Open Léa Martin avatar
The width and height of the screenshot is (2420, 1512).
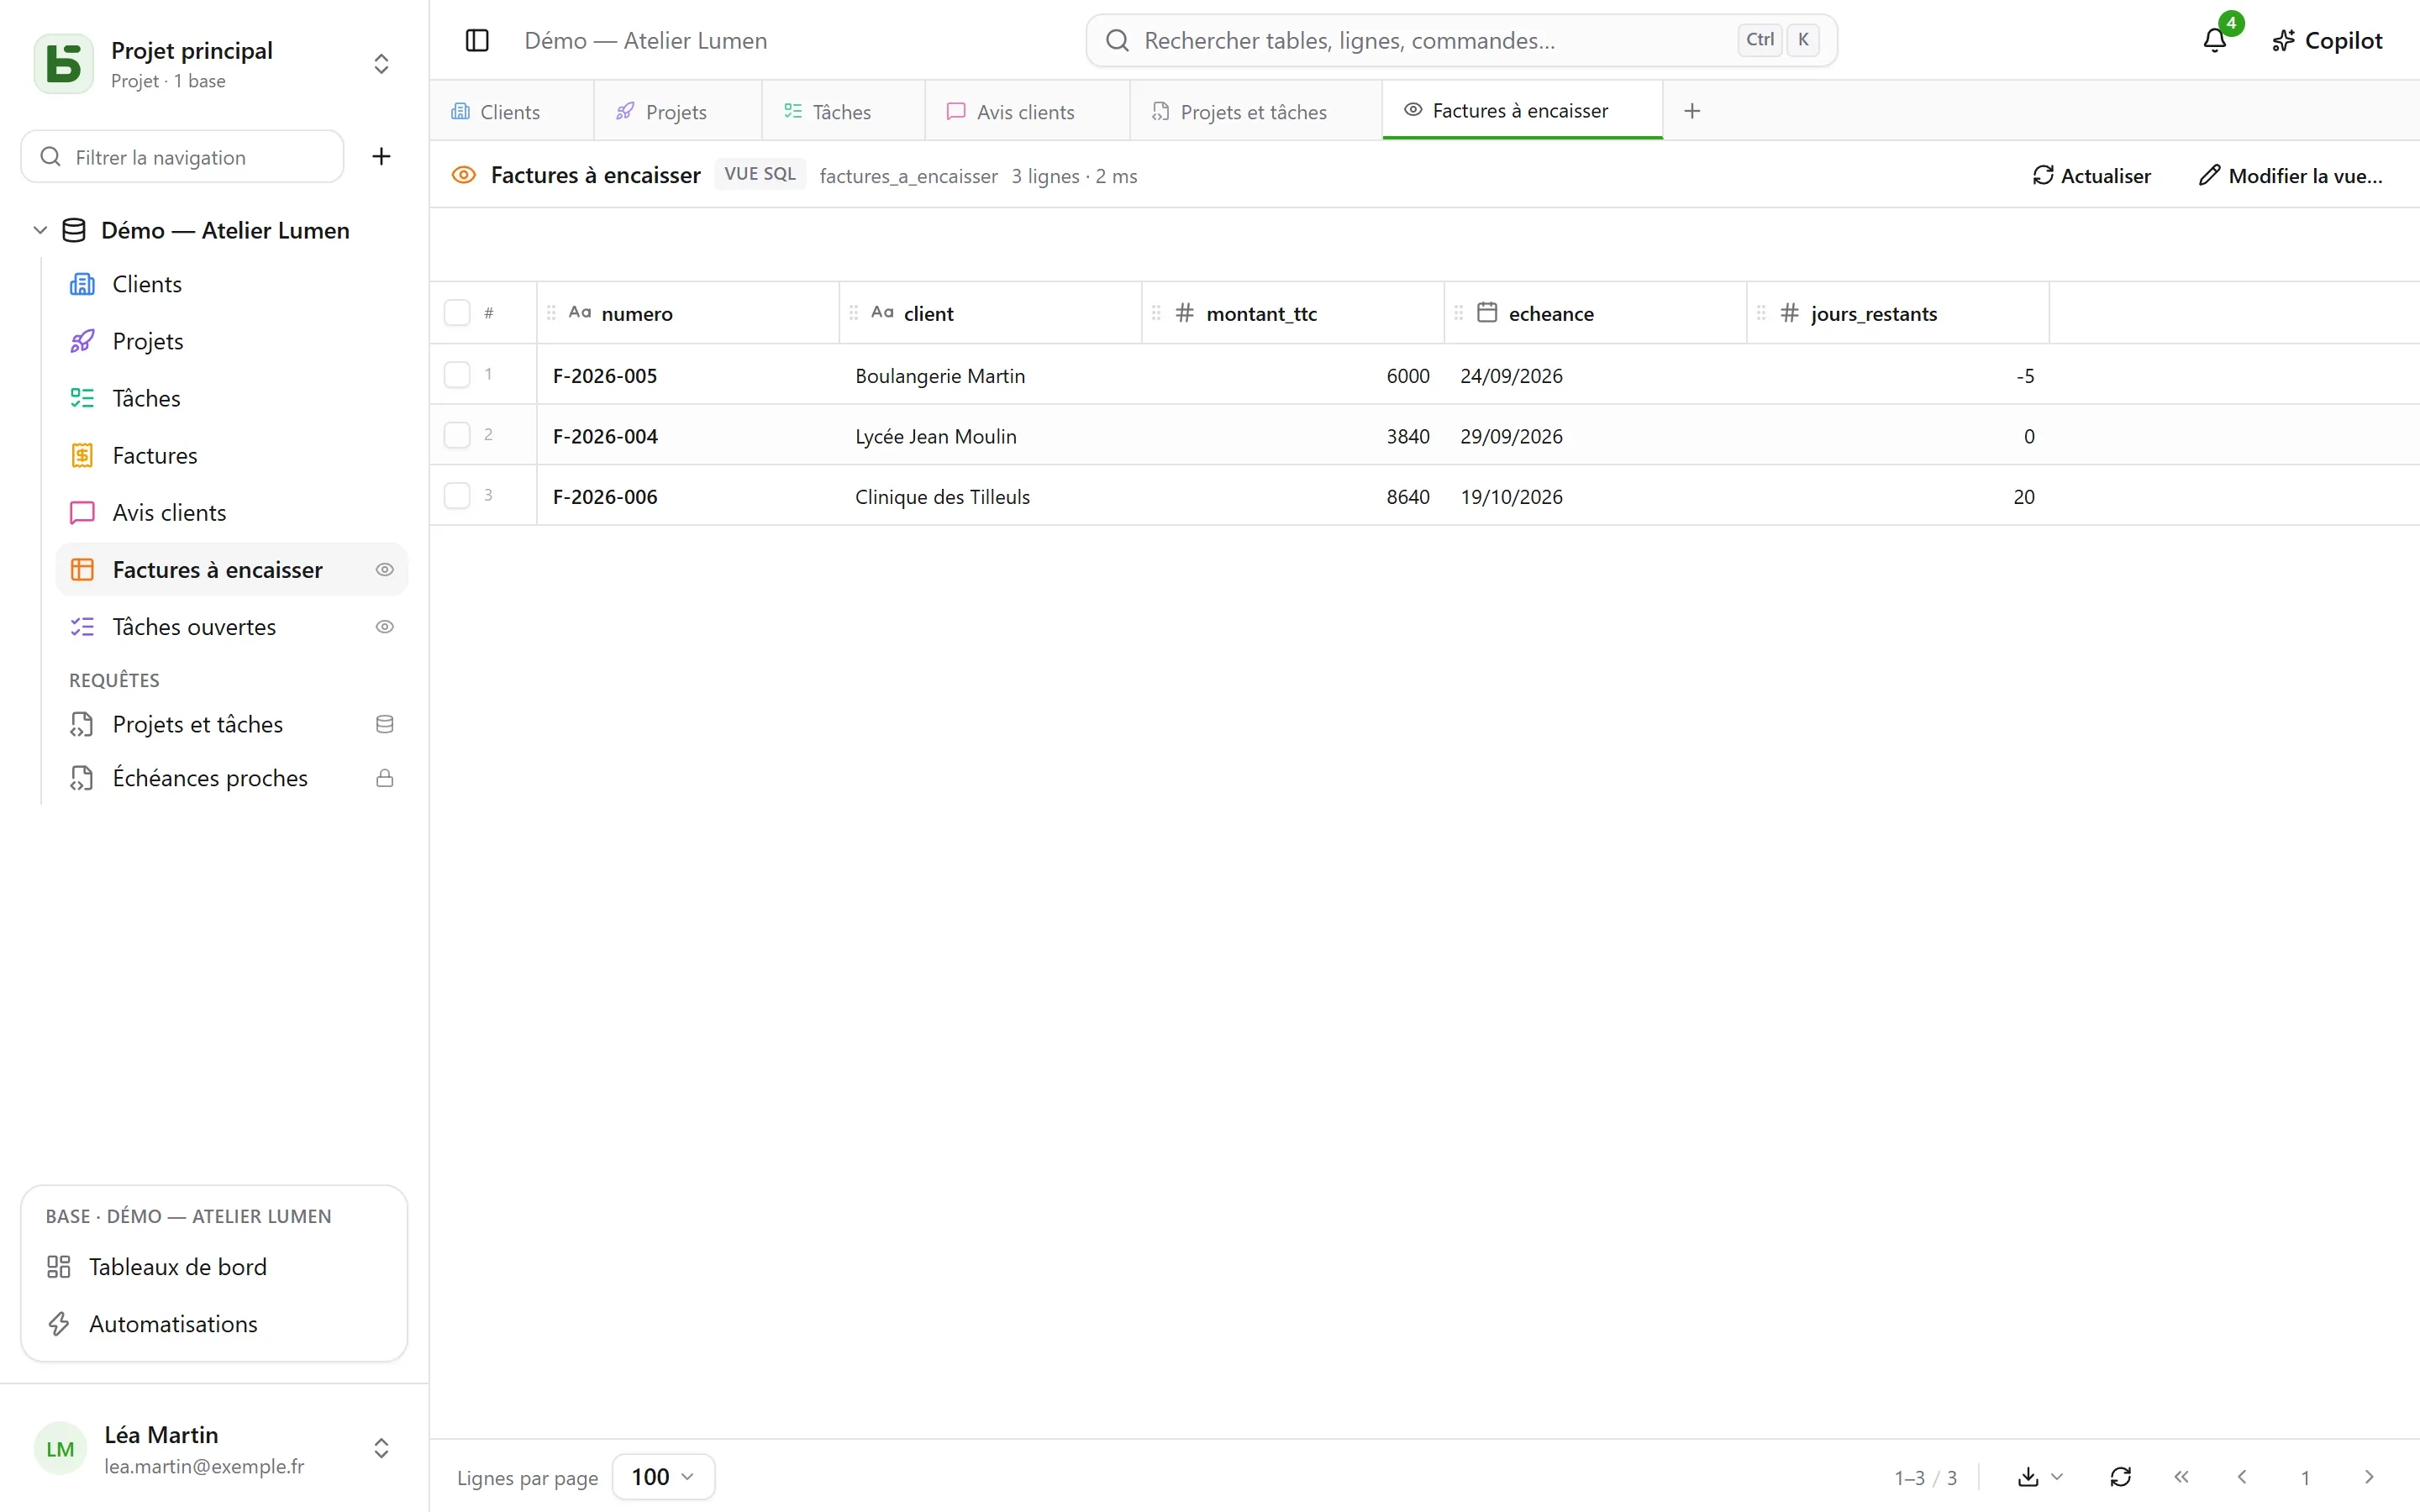point(60,1448)
